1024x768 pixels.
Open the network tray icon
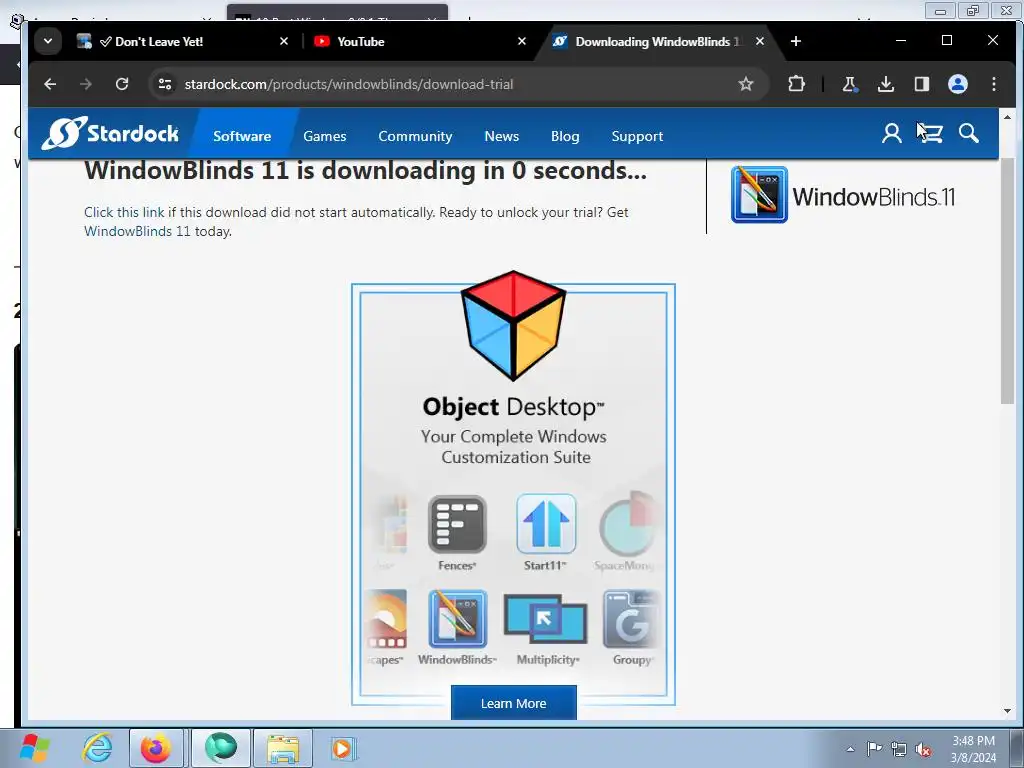tap(899, 749)
